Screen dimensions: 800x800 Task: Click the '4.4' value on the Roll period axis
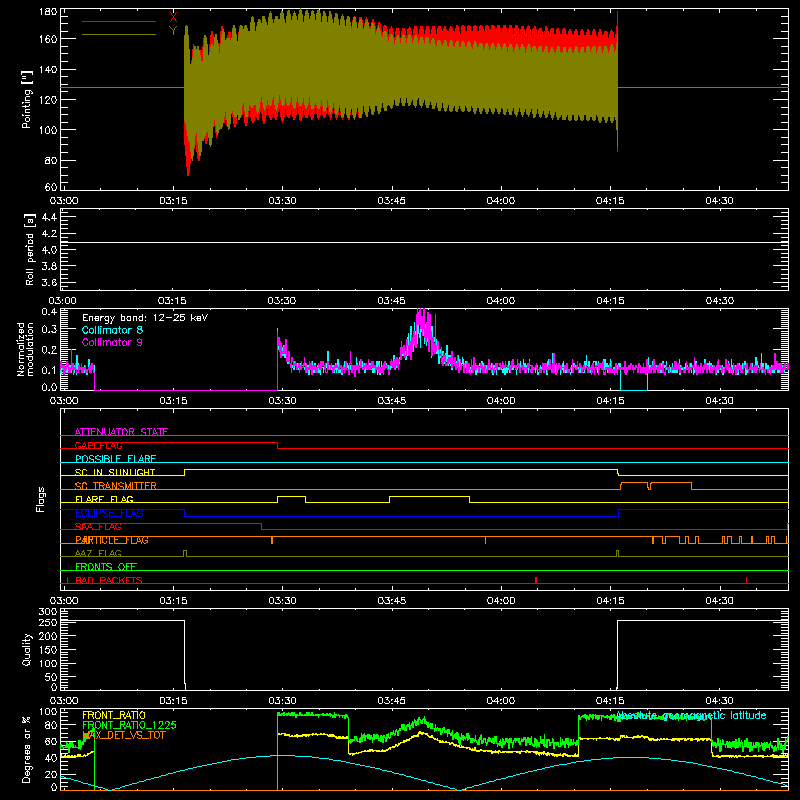pos(49,217)
